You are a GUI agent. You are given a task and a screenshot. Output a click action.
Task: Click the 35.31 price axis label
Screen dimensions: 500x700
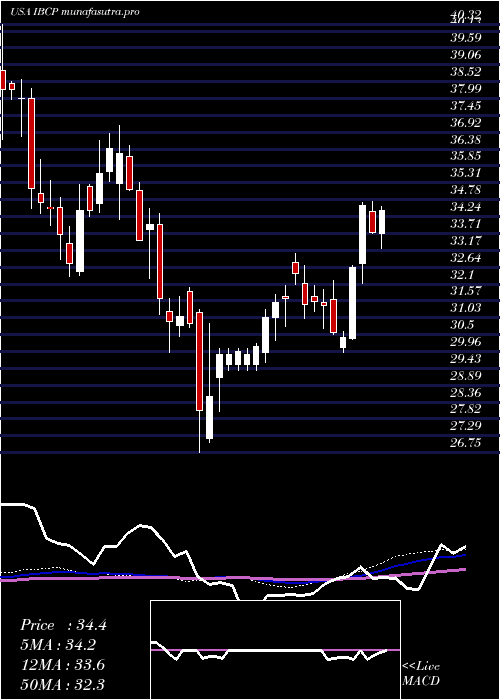pyautogui.click(x=466, y=173)
